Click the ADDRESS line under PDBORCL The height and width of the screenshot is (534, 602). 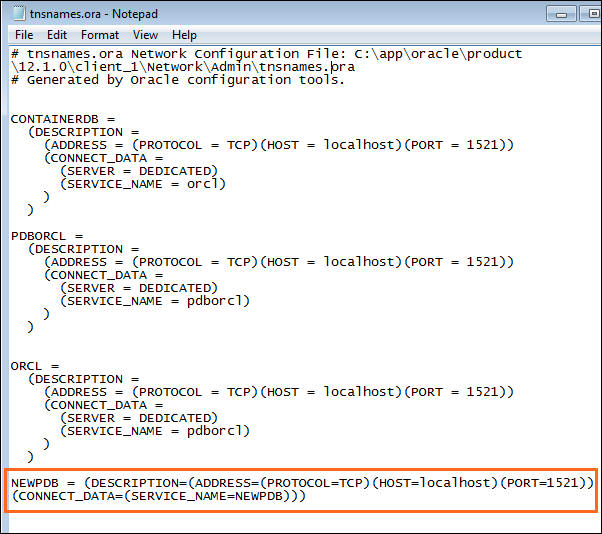pos(279,262)
